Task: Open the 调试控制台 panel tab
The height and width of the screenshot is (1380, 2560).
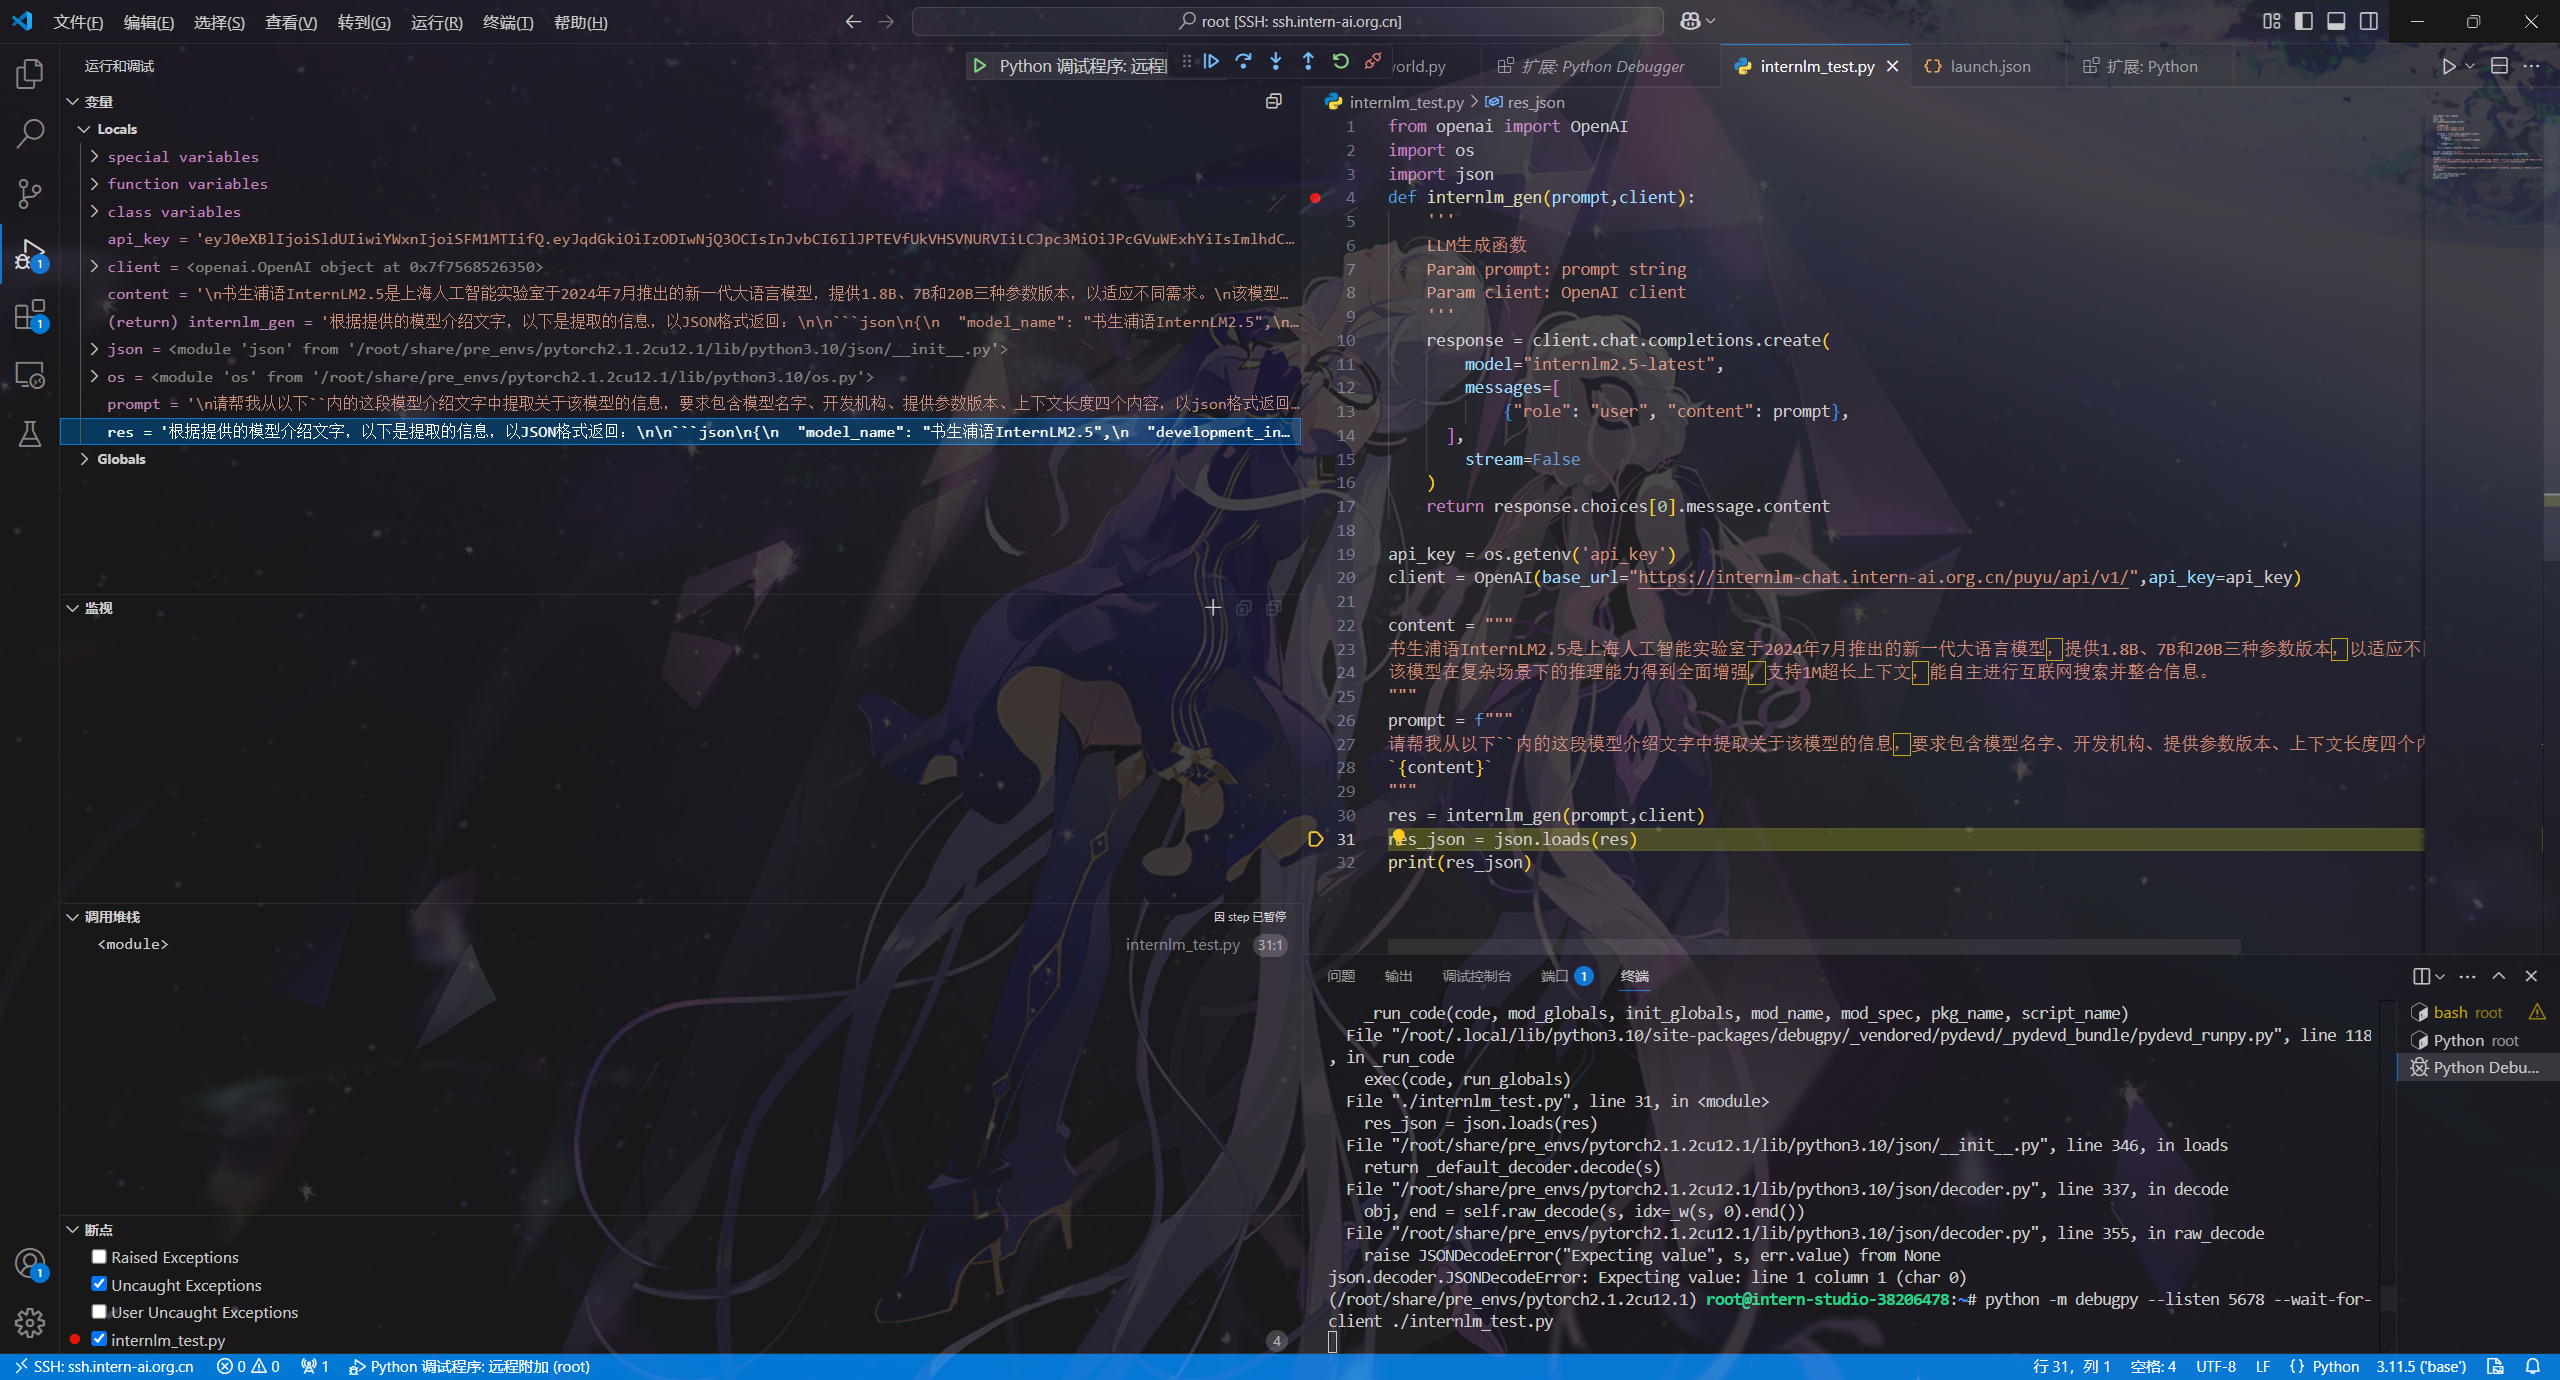Action: click(x=1476, y=976)
